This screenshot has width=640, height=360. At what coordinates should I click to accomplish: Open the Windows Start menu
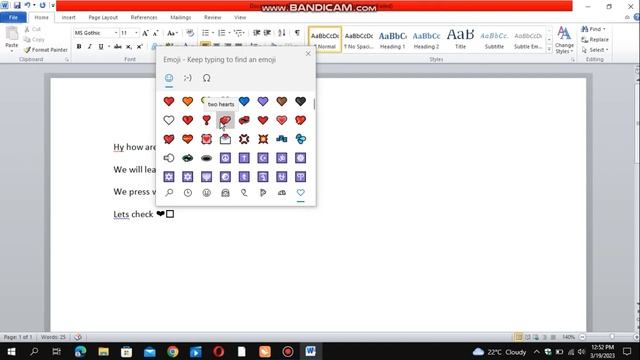(11, 351)
